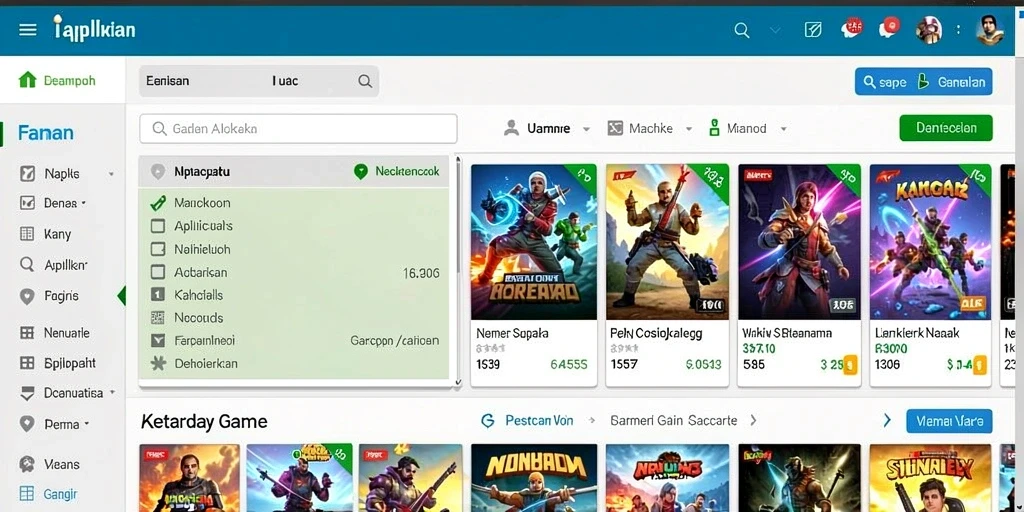1024x512 pixels.
Task: Click the Fagris pin icon
Action: coord(27,296)
